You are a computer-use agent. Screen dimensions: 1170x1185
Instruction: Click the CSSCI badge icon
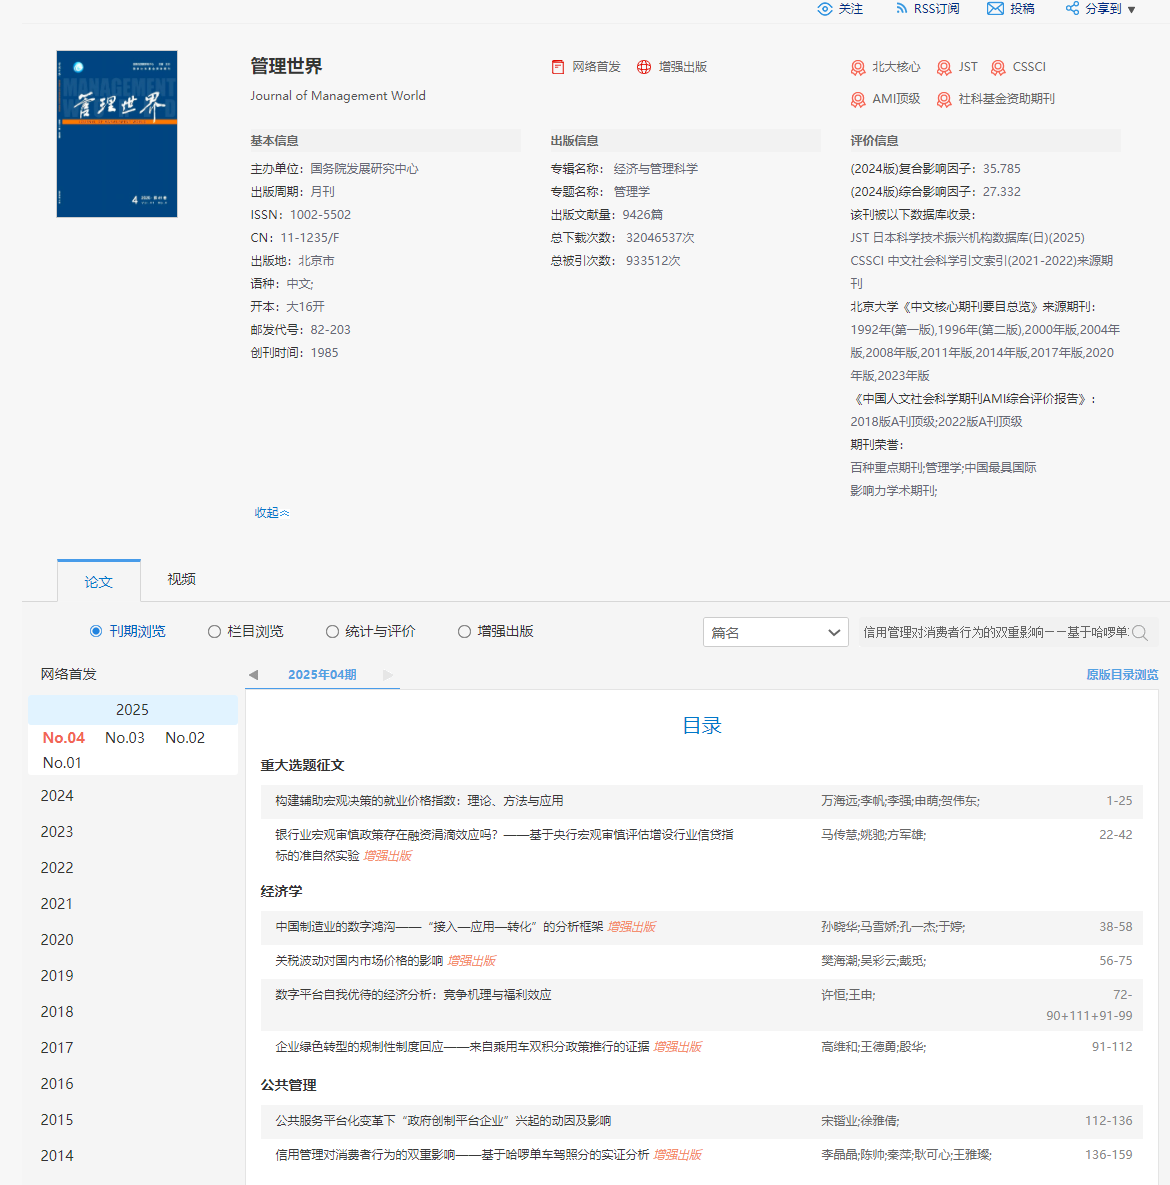point(998,68)
